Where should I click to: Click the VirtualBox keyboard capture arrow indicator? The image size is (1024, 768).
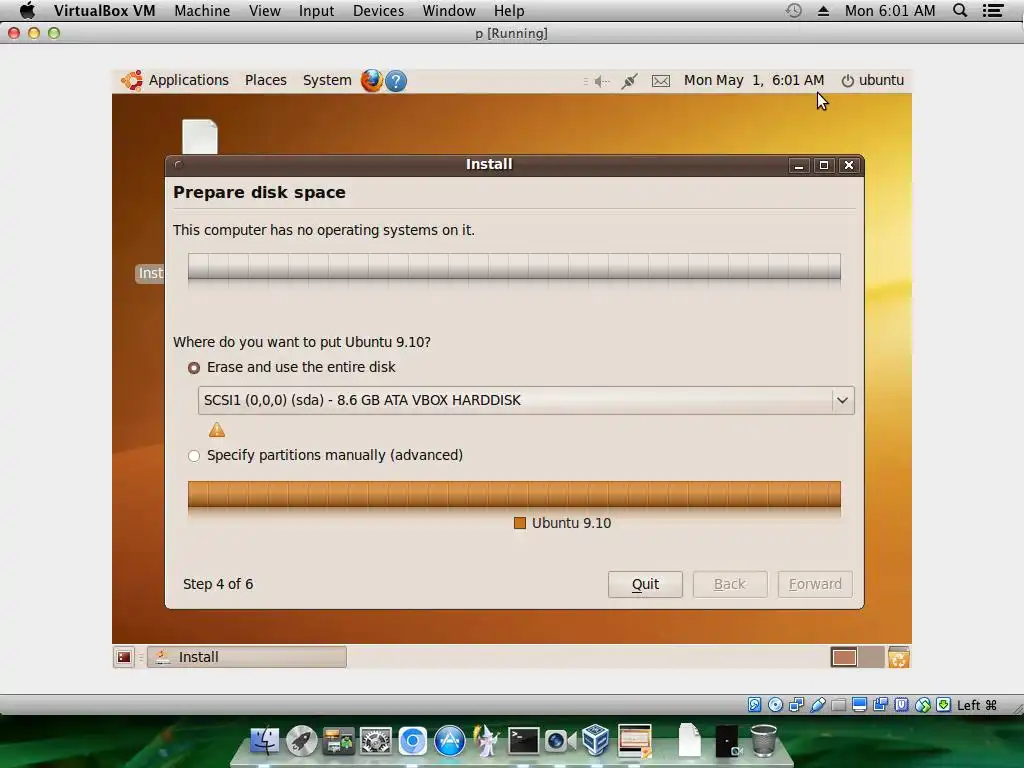pyautogui.click(x=944, y=705)
